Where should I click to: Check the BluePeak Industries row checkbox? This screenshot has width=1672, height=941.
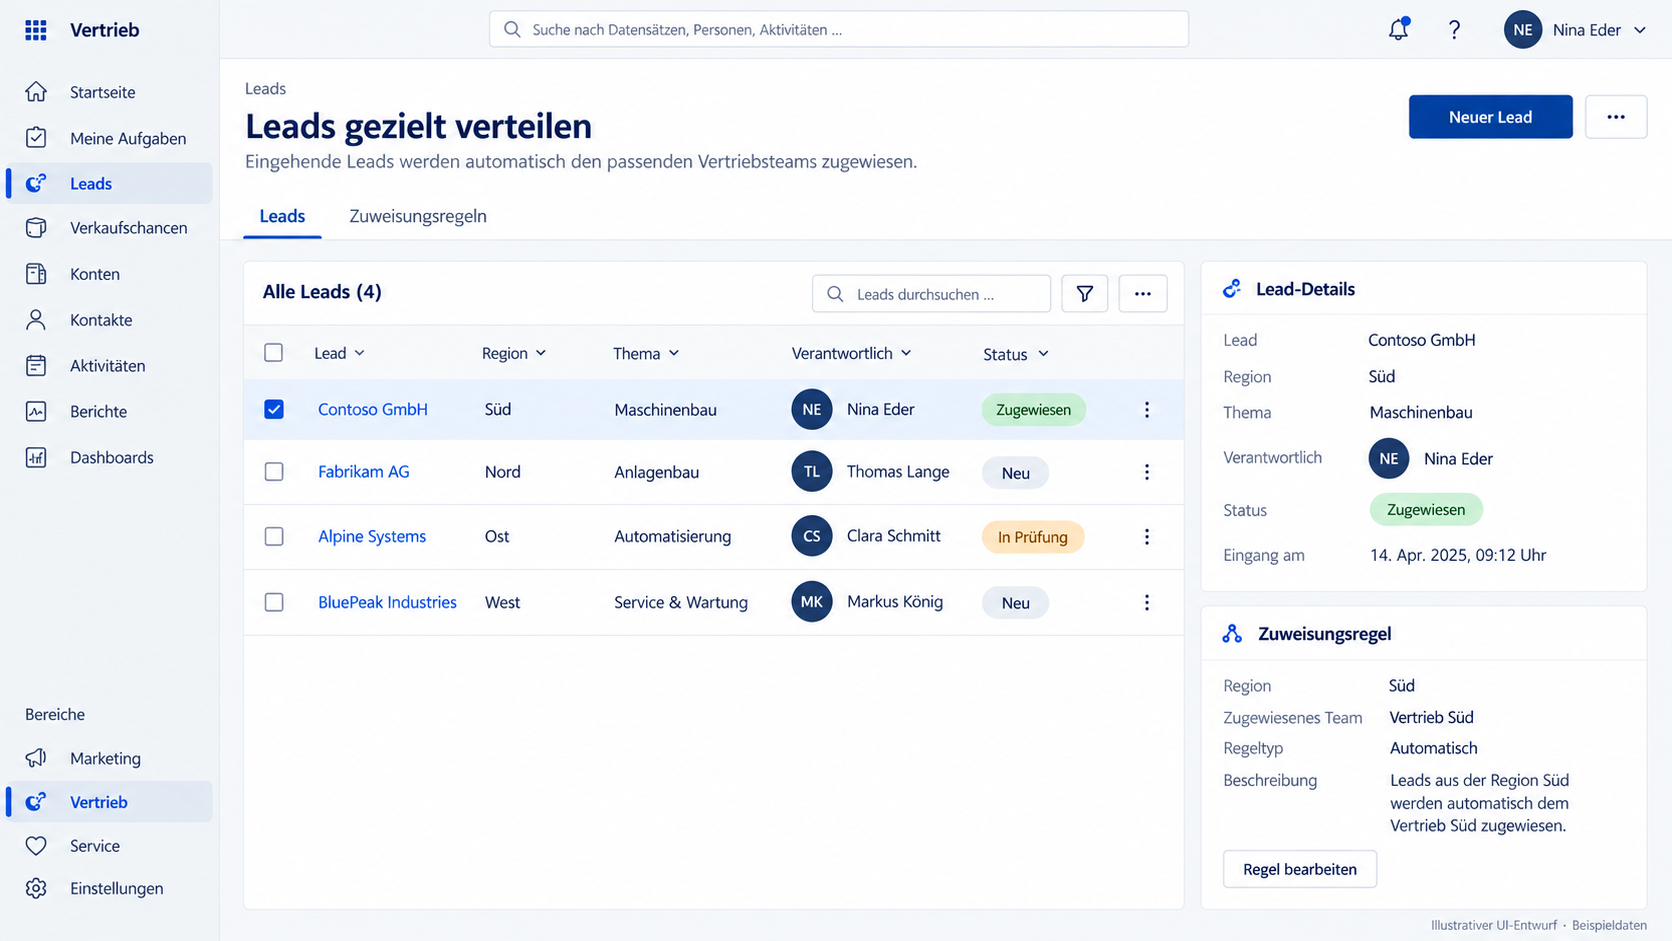click(x=274, y=602)
